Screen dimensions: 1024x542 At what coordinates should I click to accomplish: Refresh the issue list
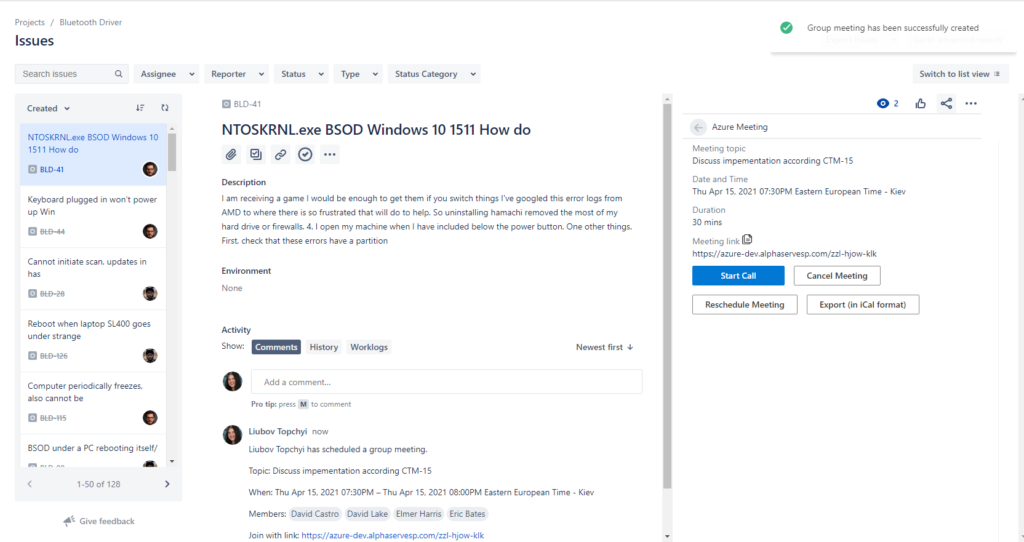(165, 108)
